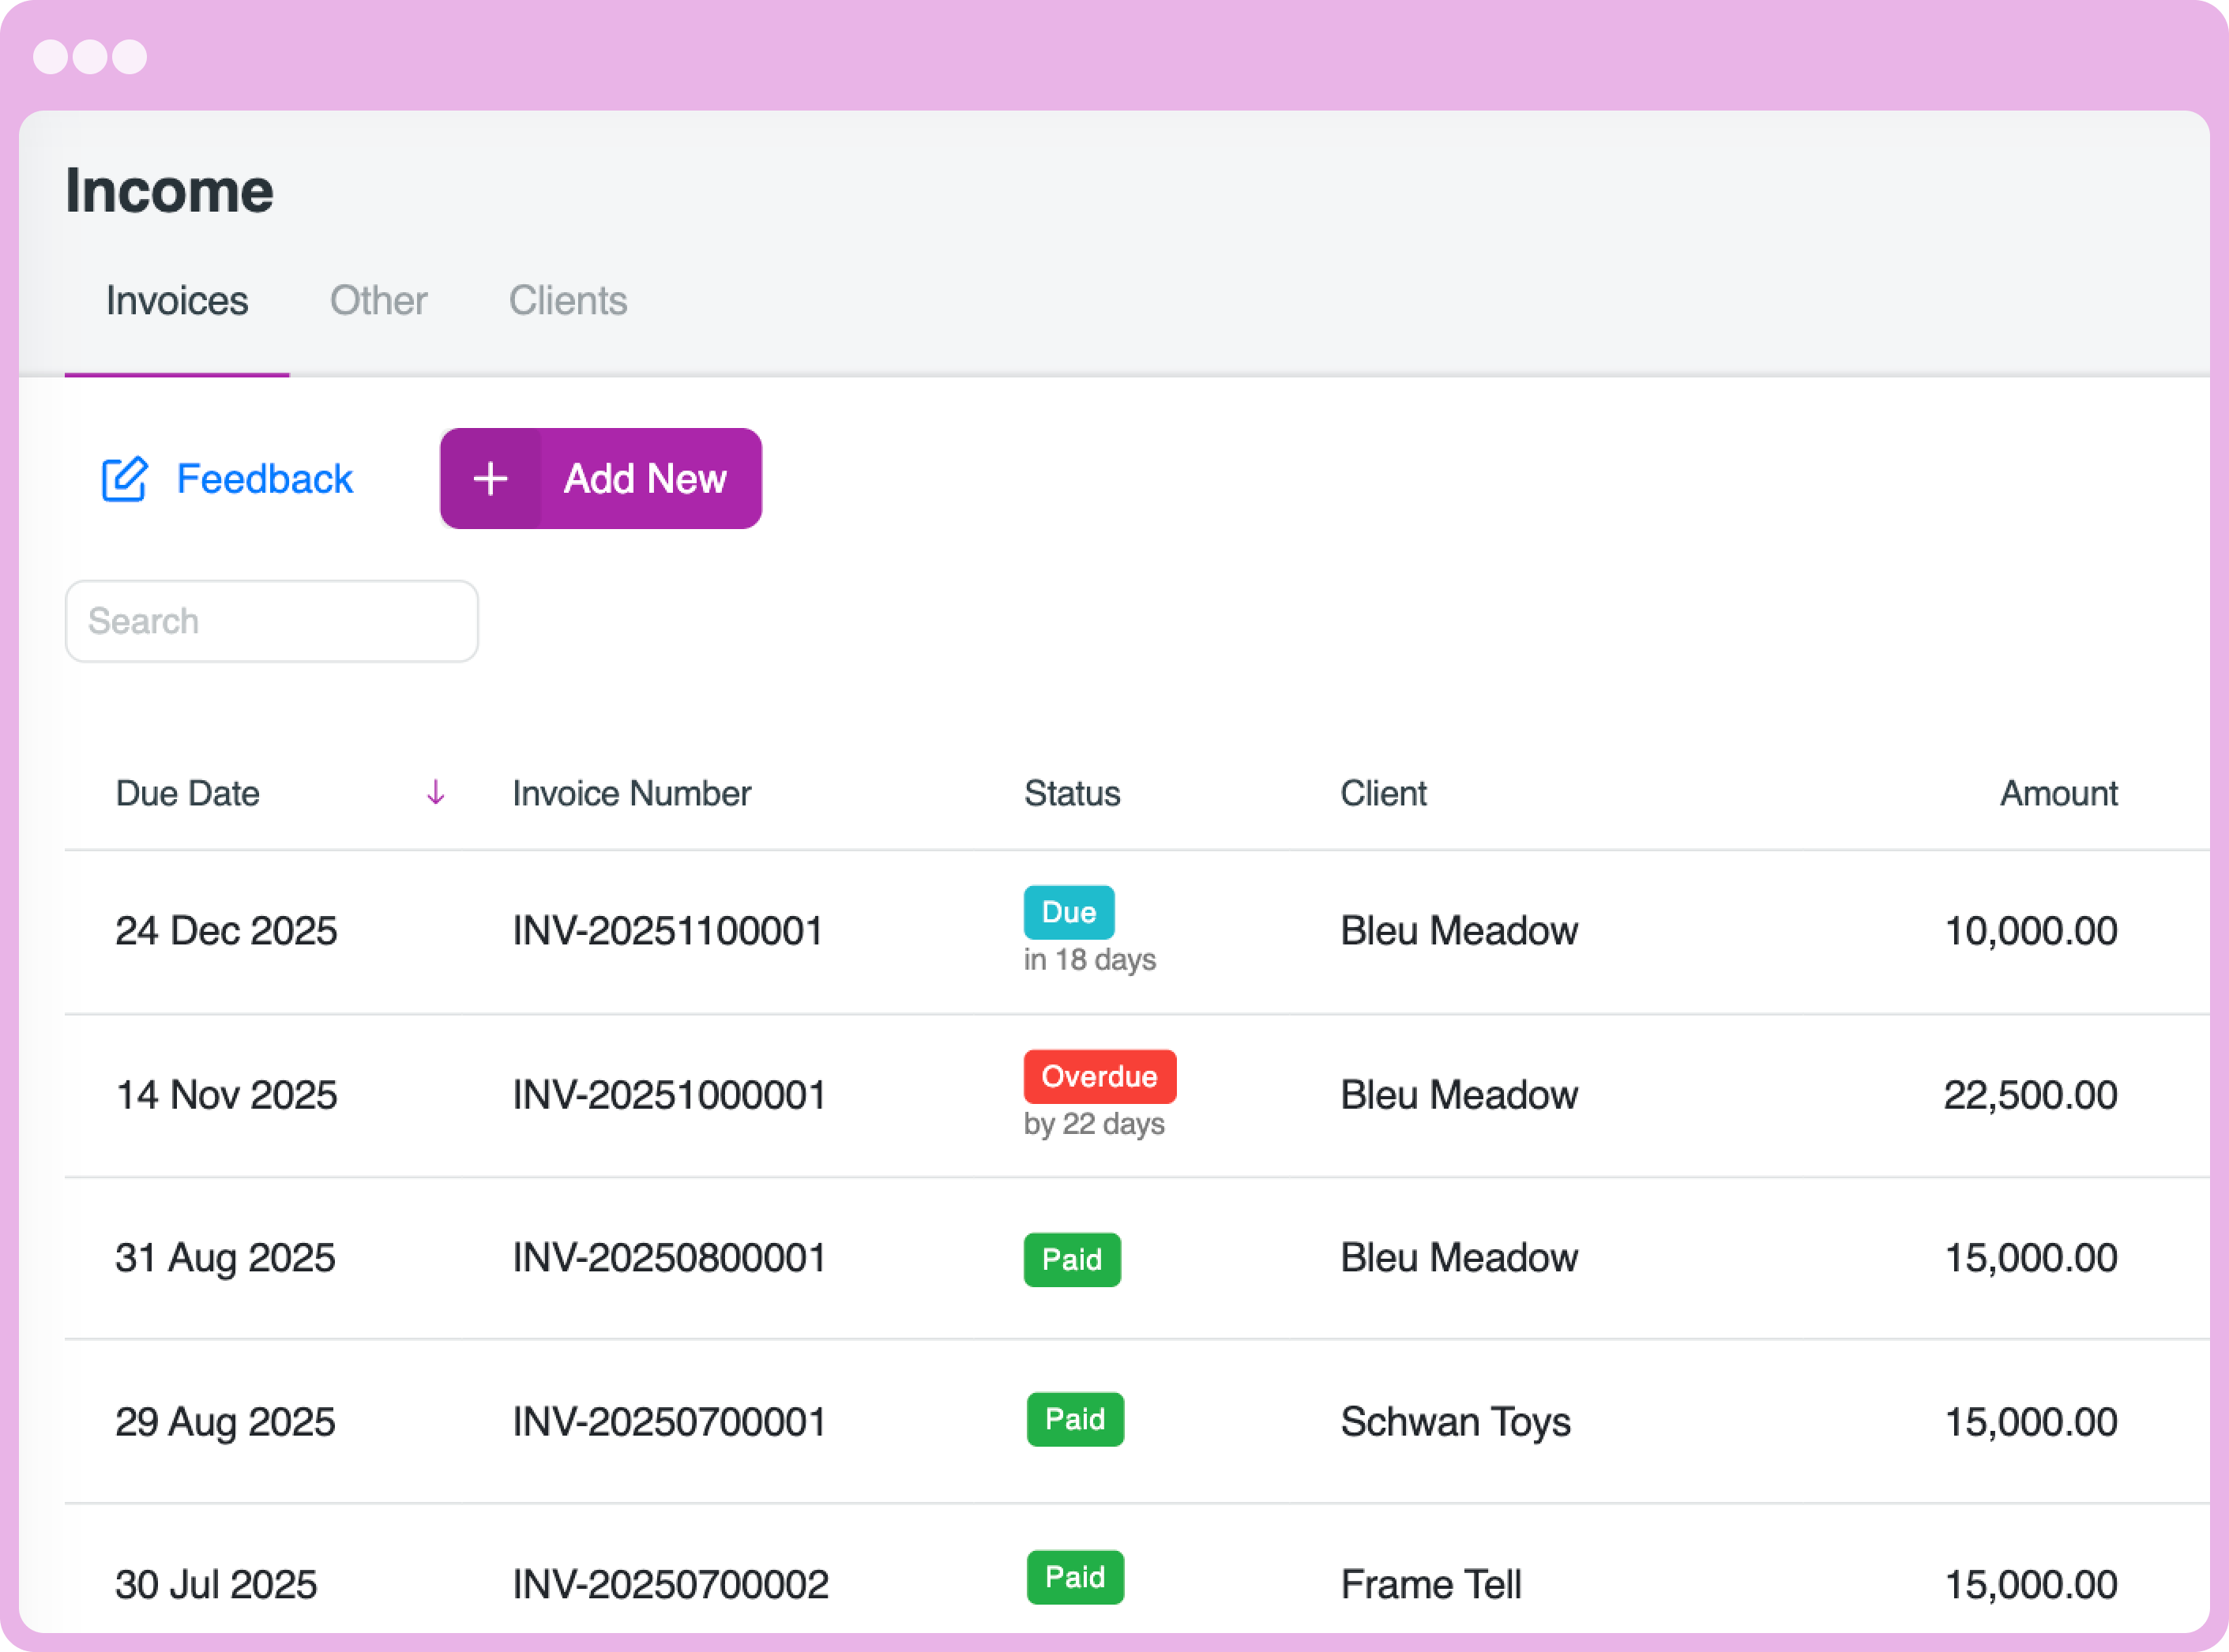The width and height of the screenshot is (2229, 1652).
Task: Click the cyan Due status badge
Action: 1068,912
